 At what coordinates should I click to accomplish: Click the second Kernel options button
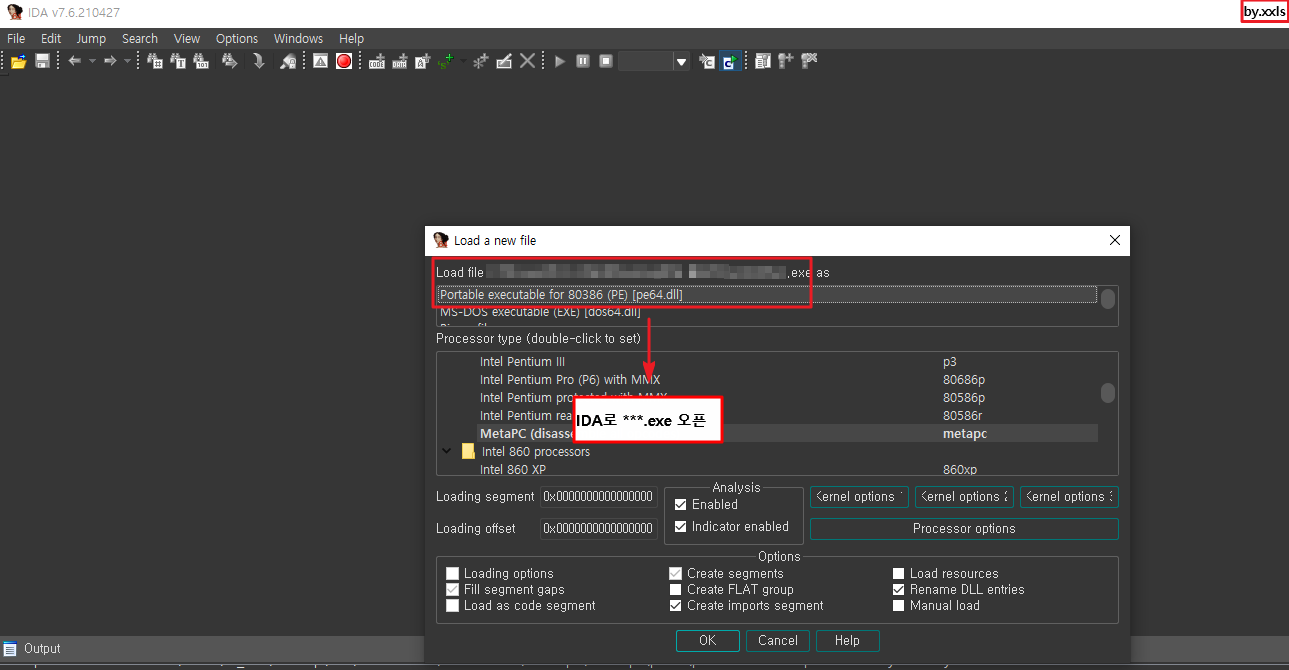[964, 497]
